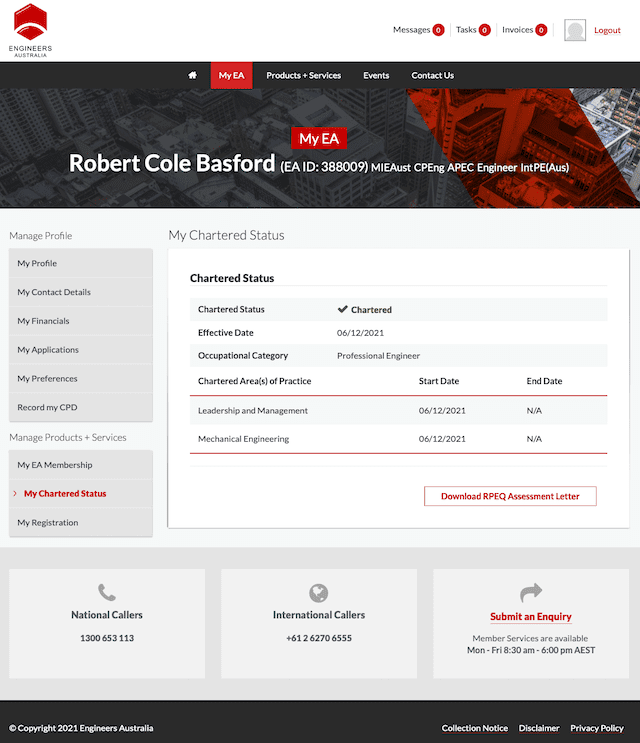Click Mon - Fri 8:30 am - 6:00 pm AEST text
This screenshot has width=640, height=743.
coord(531,650)
